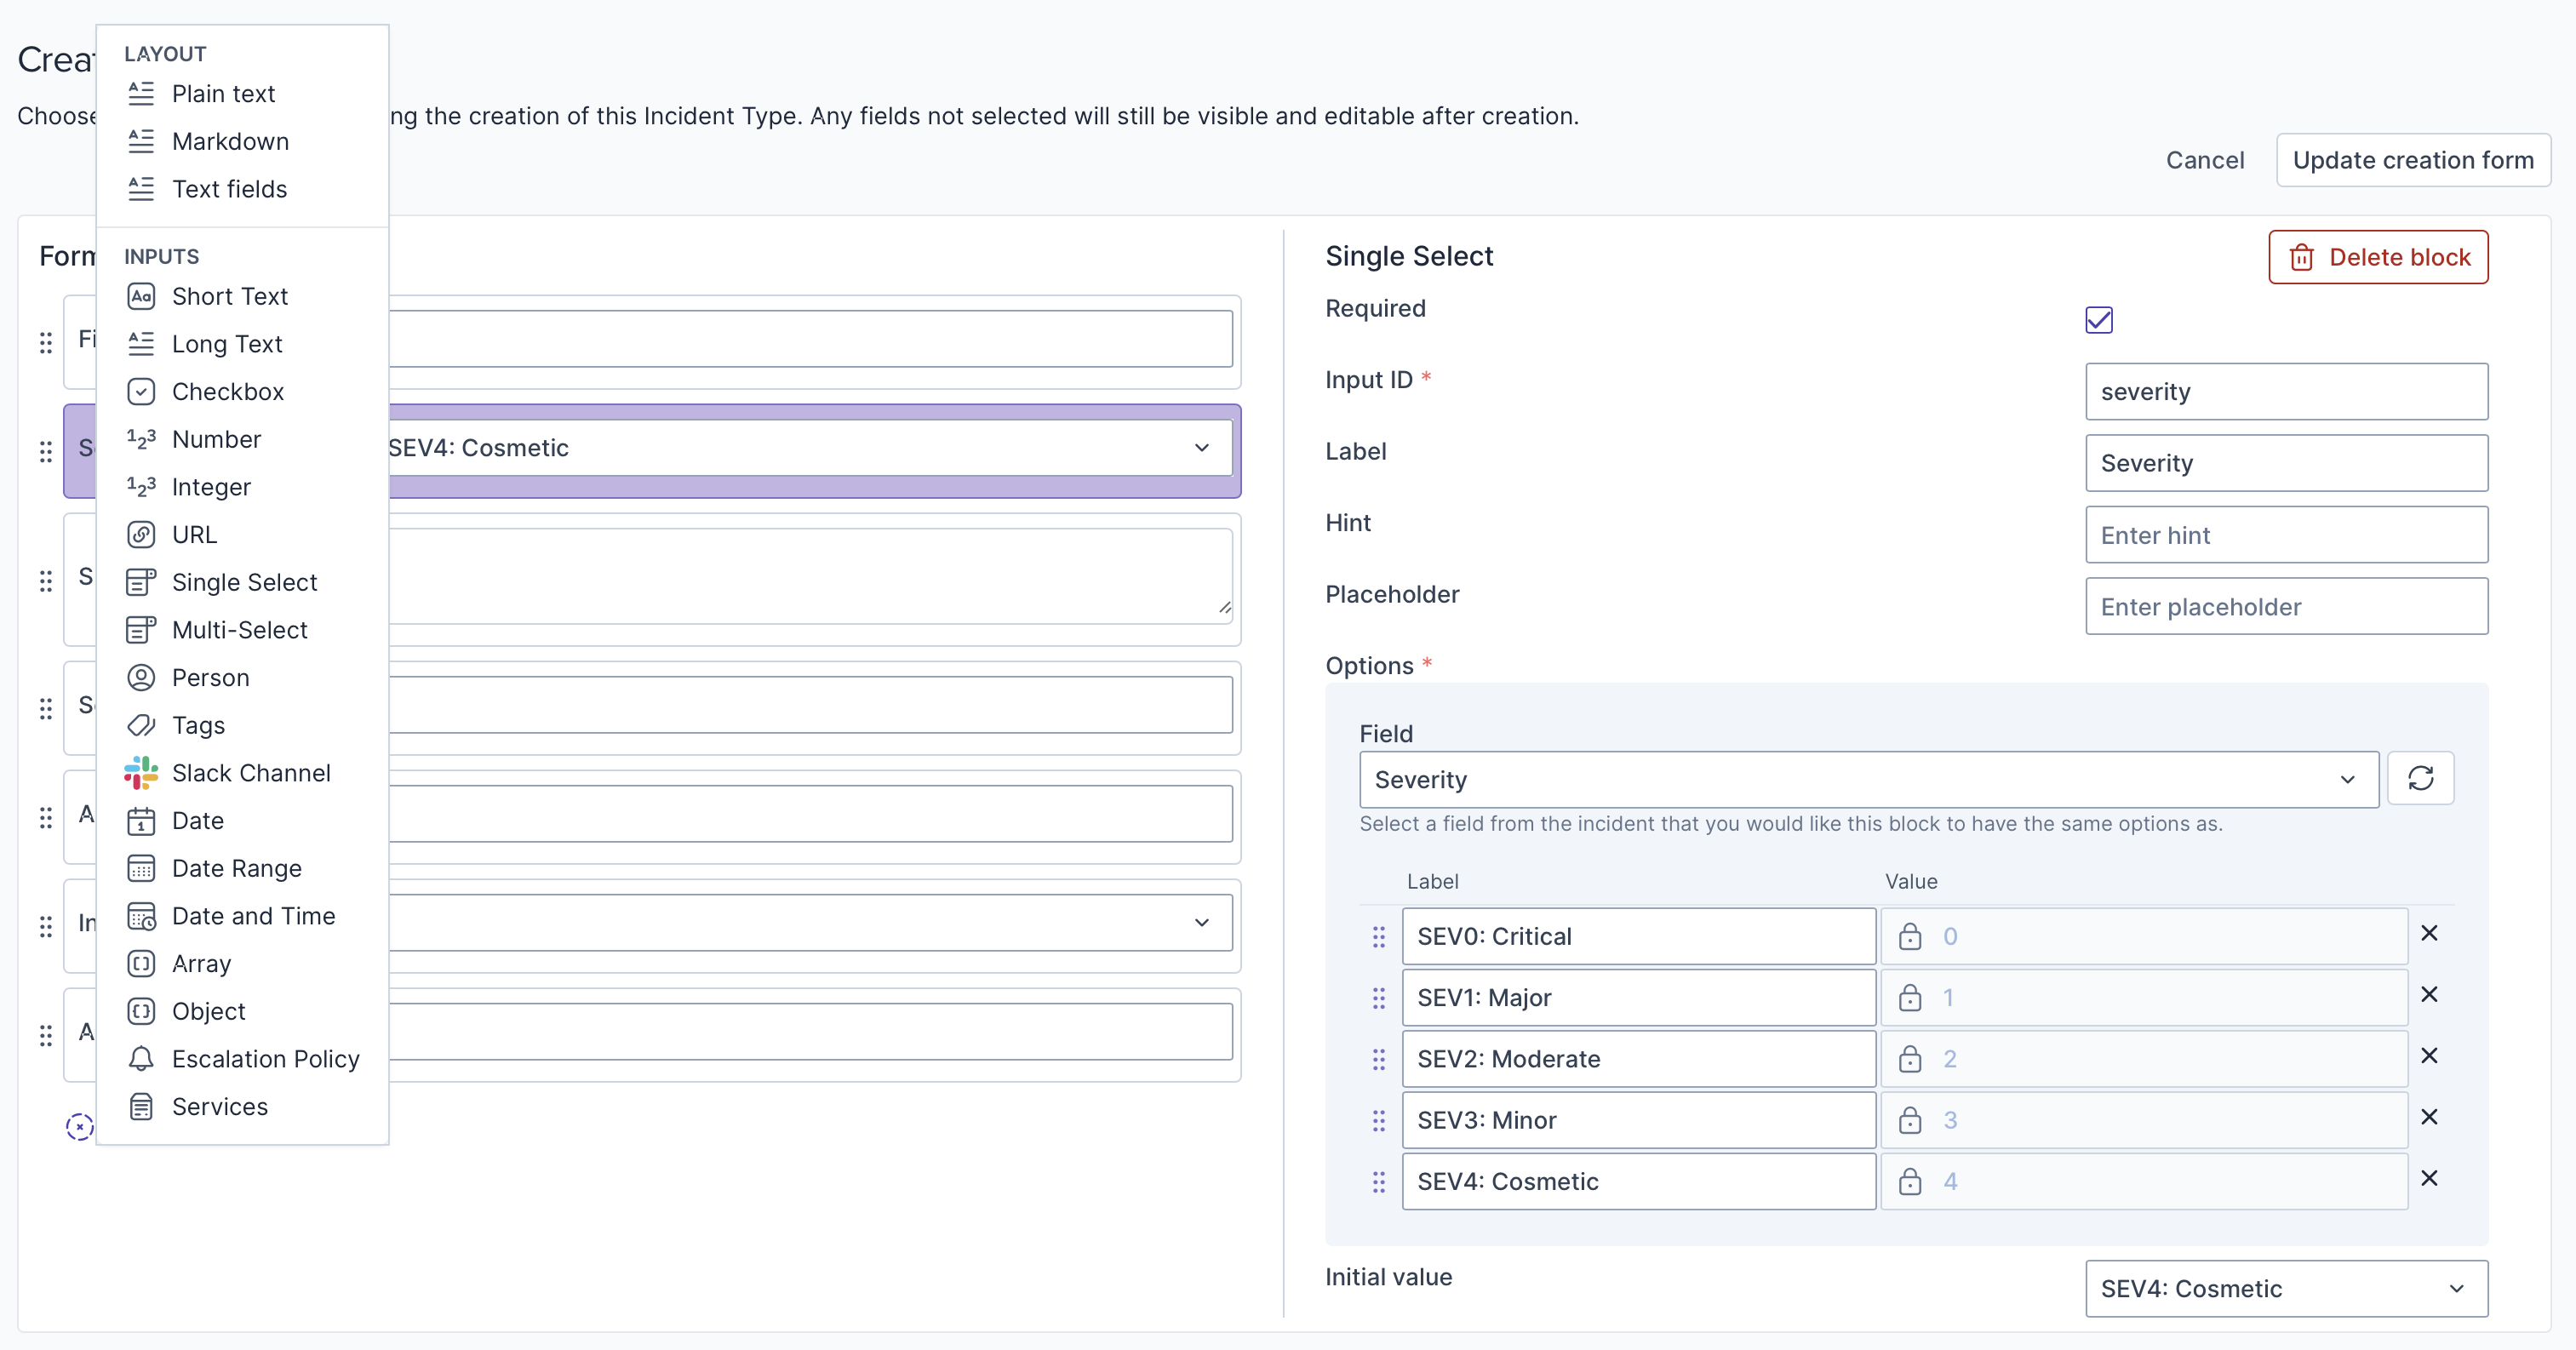This screenshot has width=2576, height=1350.
Task: Click the lock icon in SEV3 value field
Action: [x=1909, y=1120]
